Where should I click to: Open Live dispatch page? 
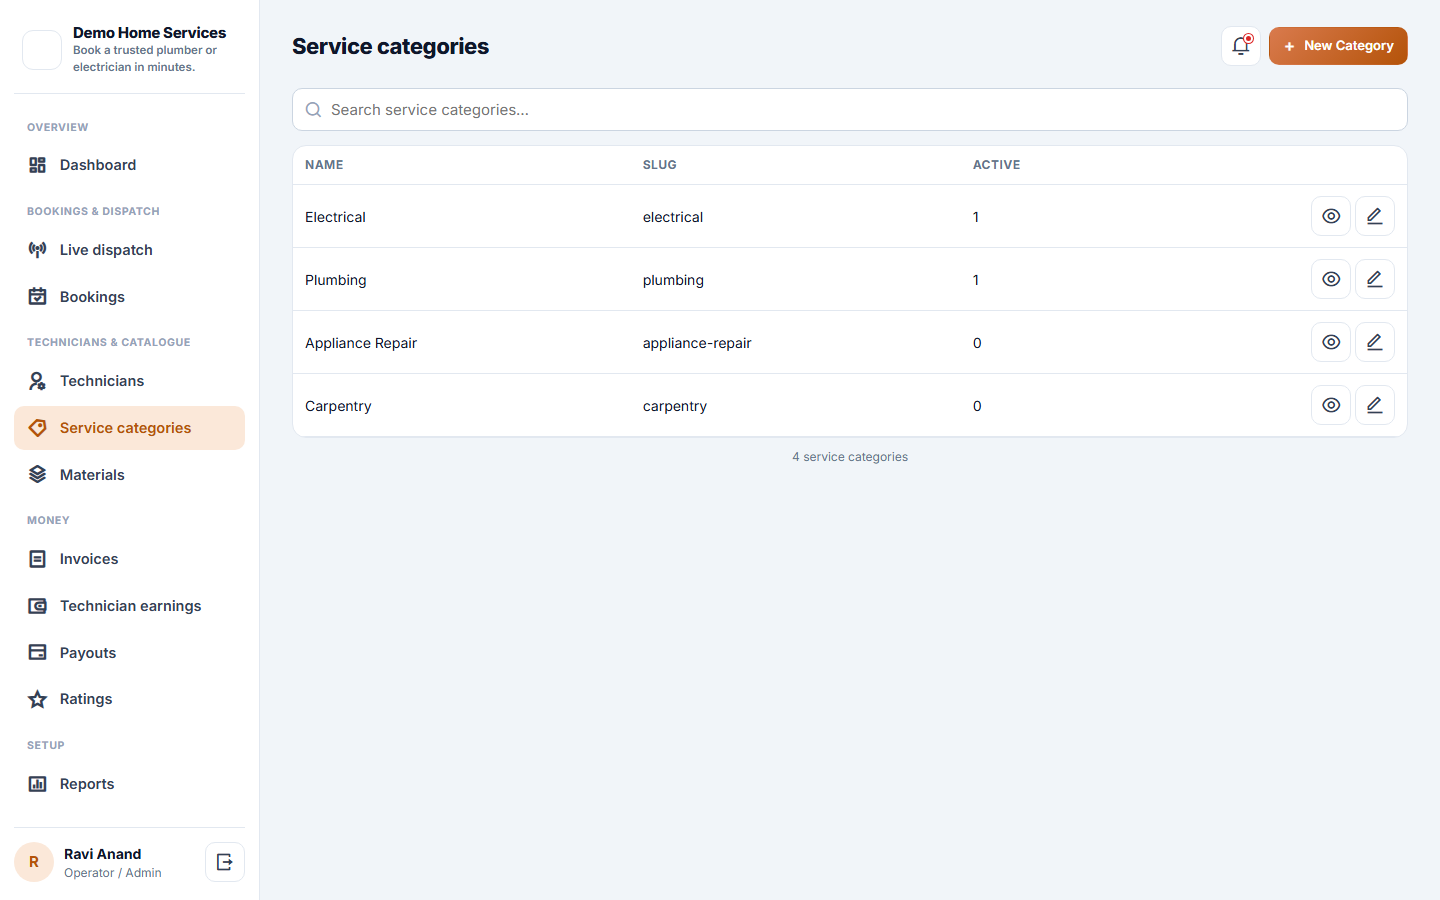[129, 250]
